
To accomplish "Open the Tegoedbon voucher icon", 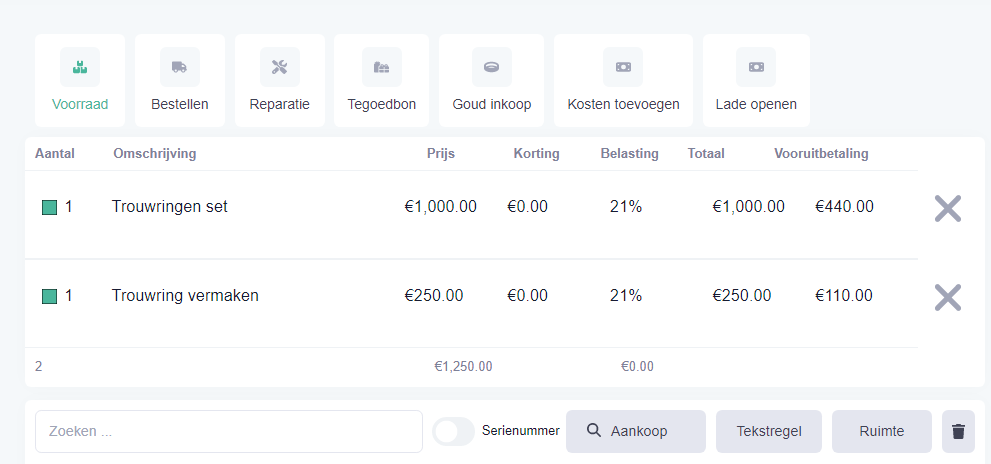I will pos(381,67).
